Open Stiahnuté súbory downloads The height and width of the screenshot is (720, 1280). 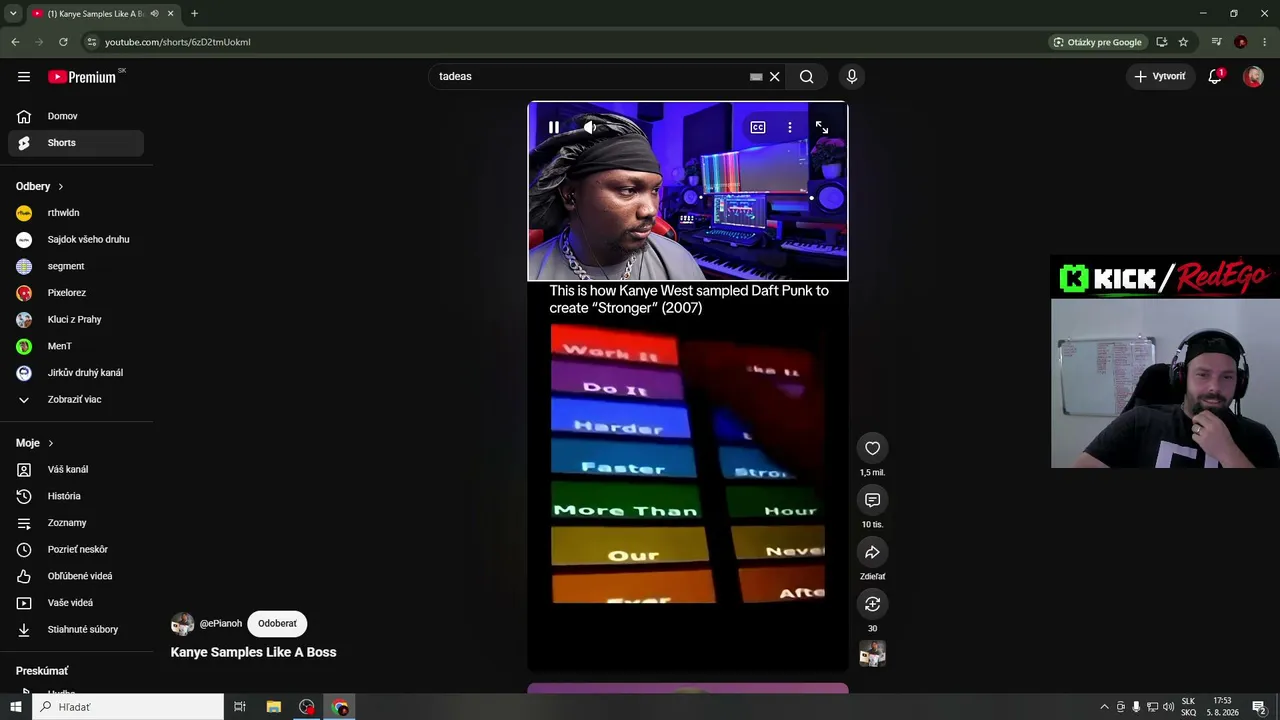pyautogui.click(x=76, y=630)
